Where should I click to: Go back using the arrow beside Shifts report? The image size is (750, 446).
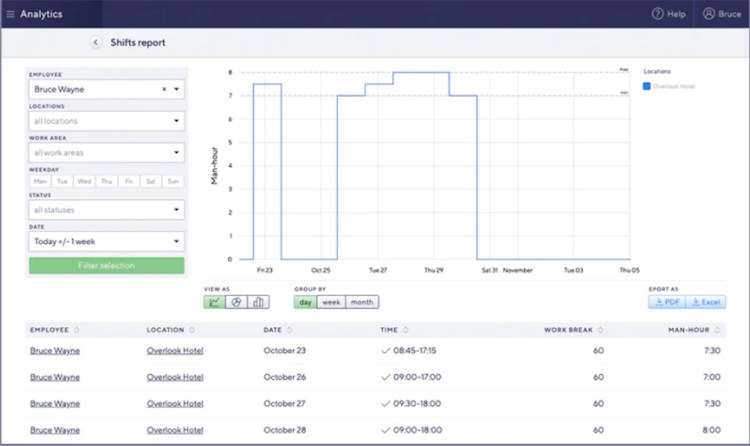(x=96, y=43)
